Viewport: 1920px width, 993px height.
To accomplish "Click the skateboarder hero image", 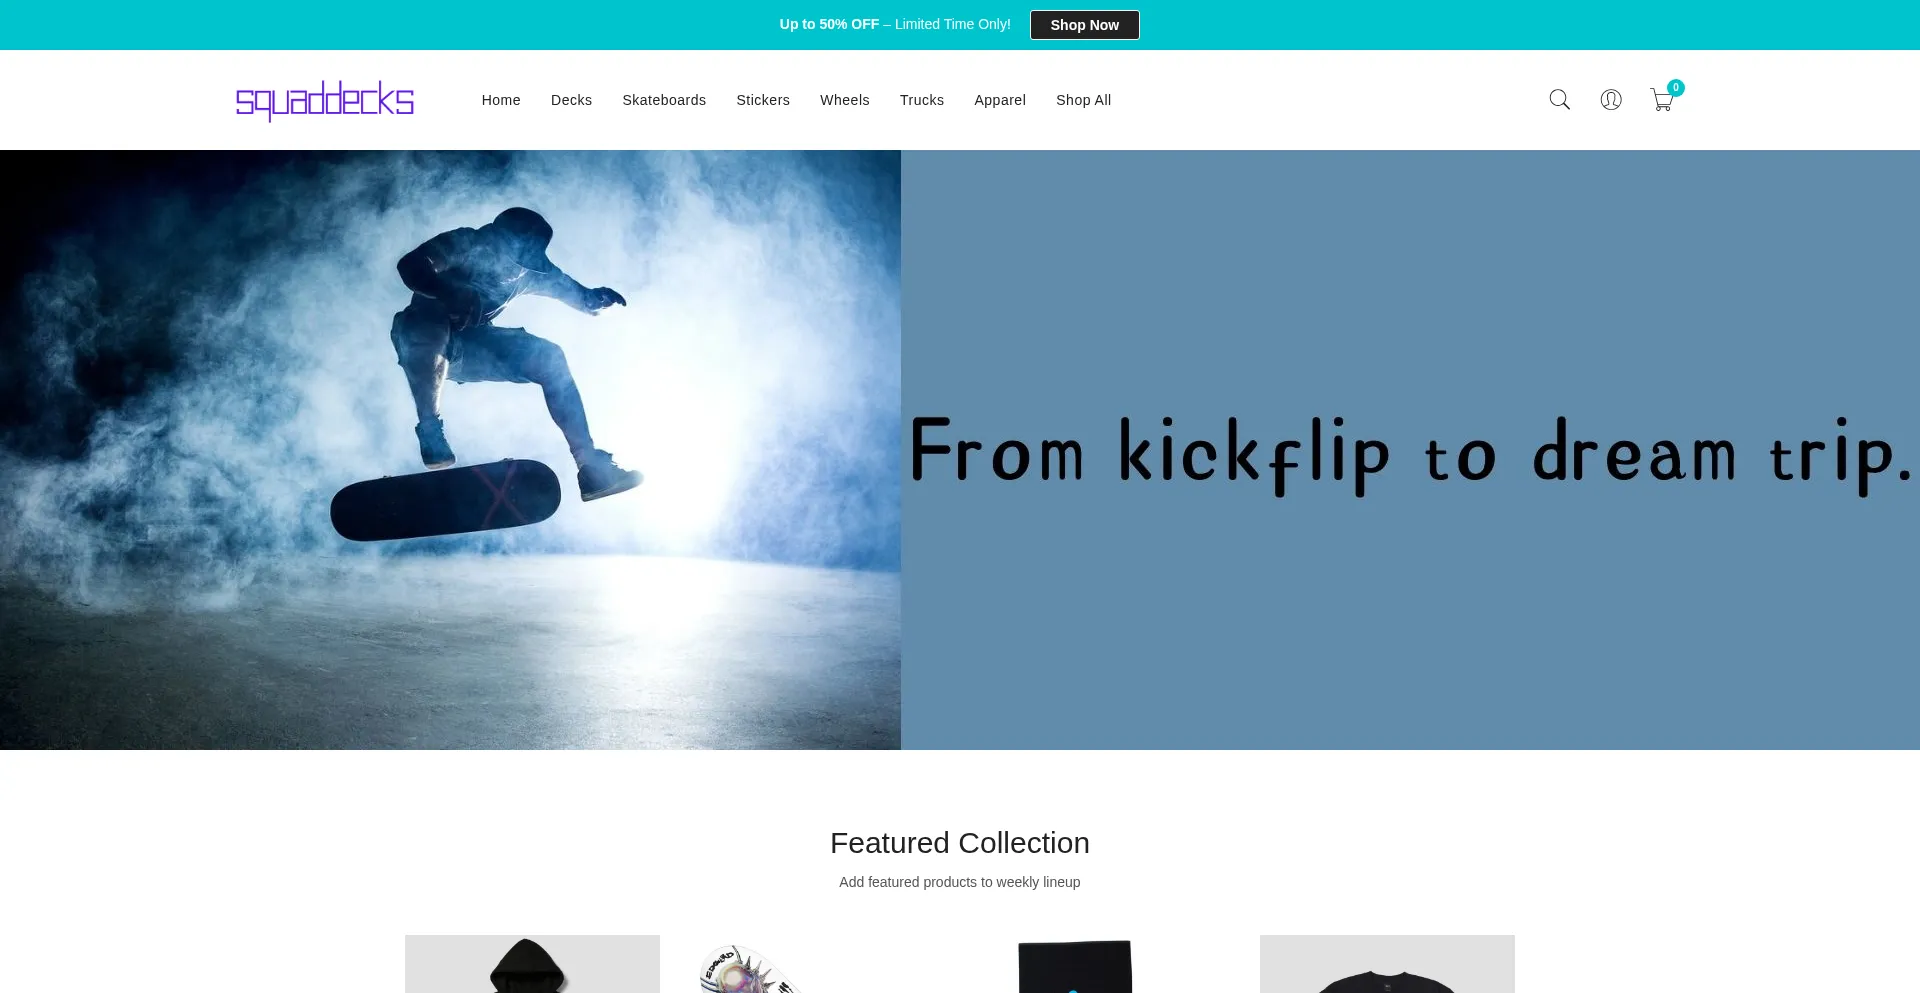I will (450, 450).
